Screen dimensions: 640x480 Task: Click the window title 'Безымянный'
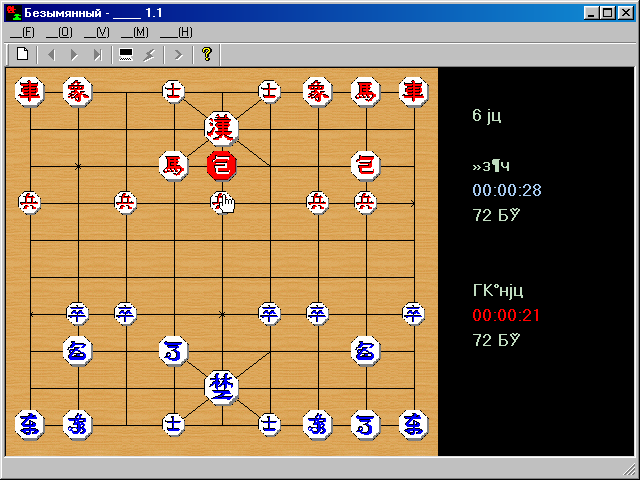[63, 13]
